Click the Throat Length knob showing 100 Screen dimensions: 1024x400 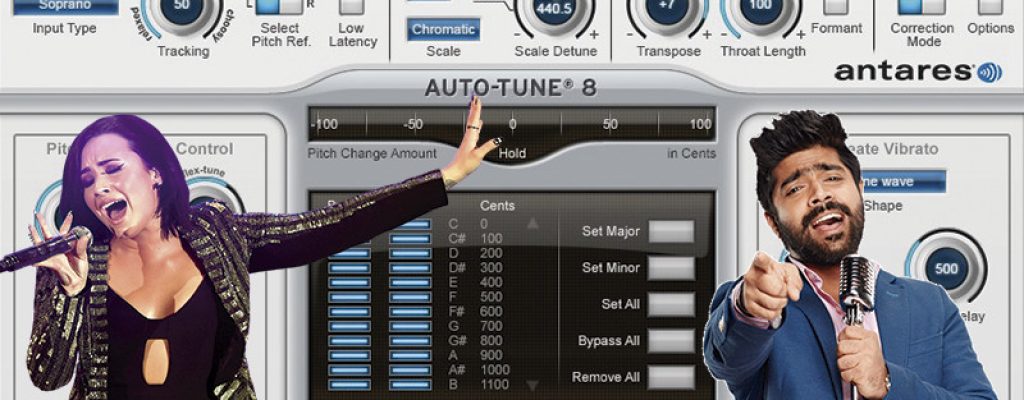point(761,12)
